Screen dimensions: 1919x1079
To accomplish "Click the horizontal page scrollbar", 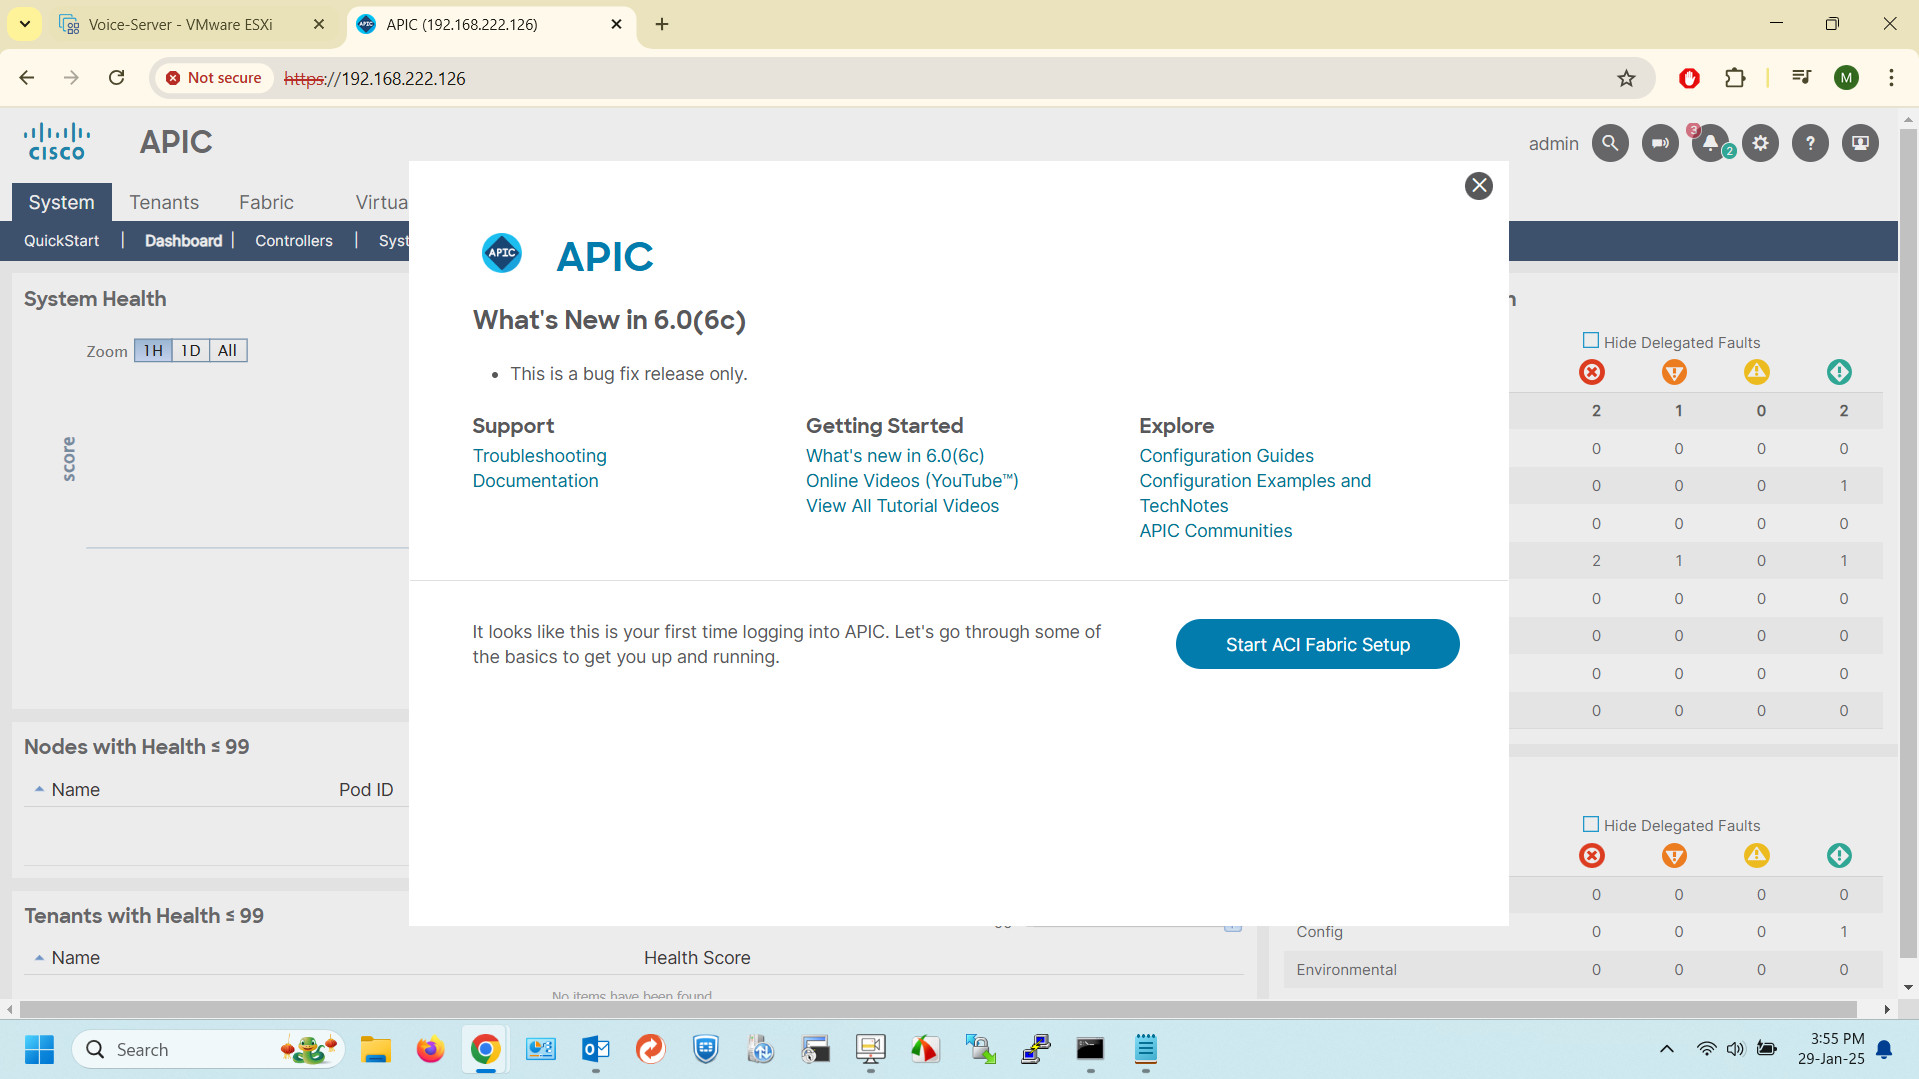I will [938, 1009].
